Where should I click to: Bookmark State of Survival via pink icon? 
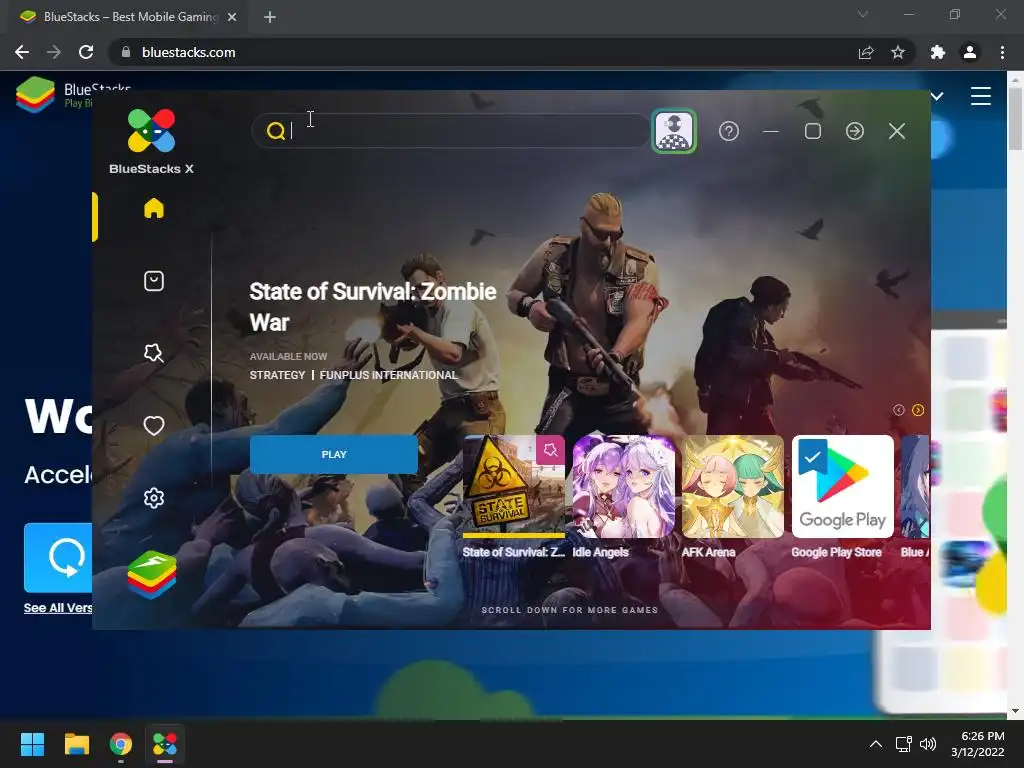tap(551, 450)
